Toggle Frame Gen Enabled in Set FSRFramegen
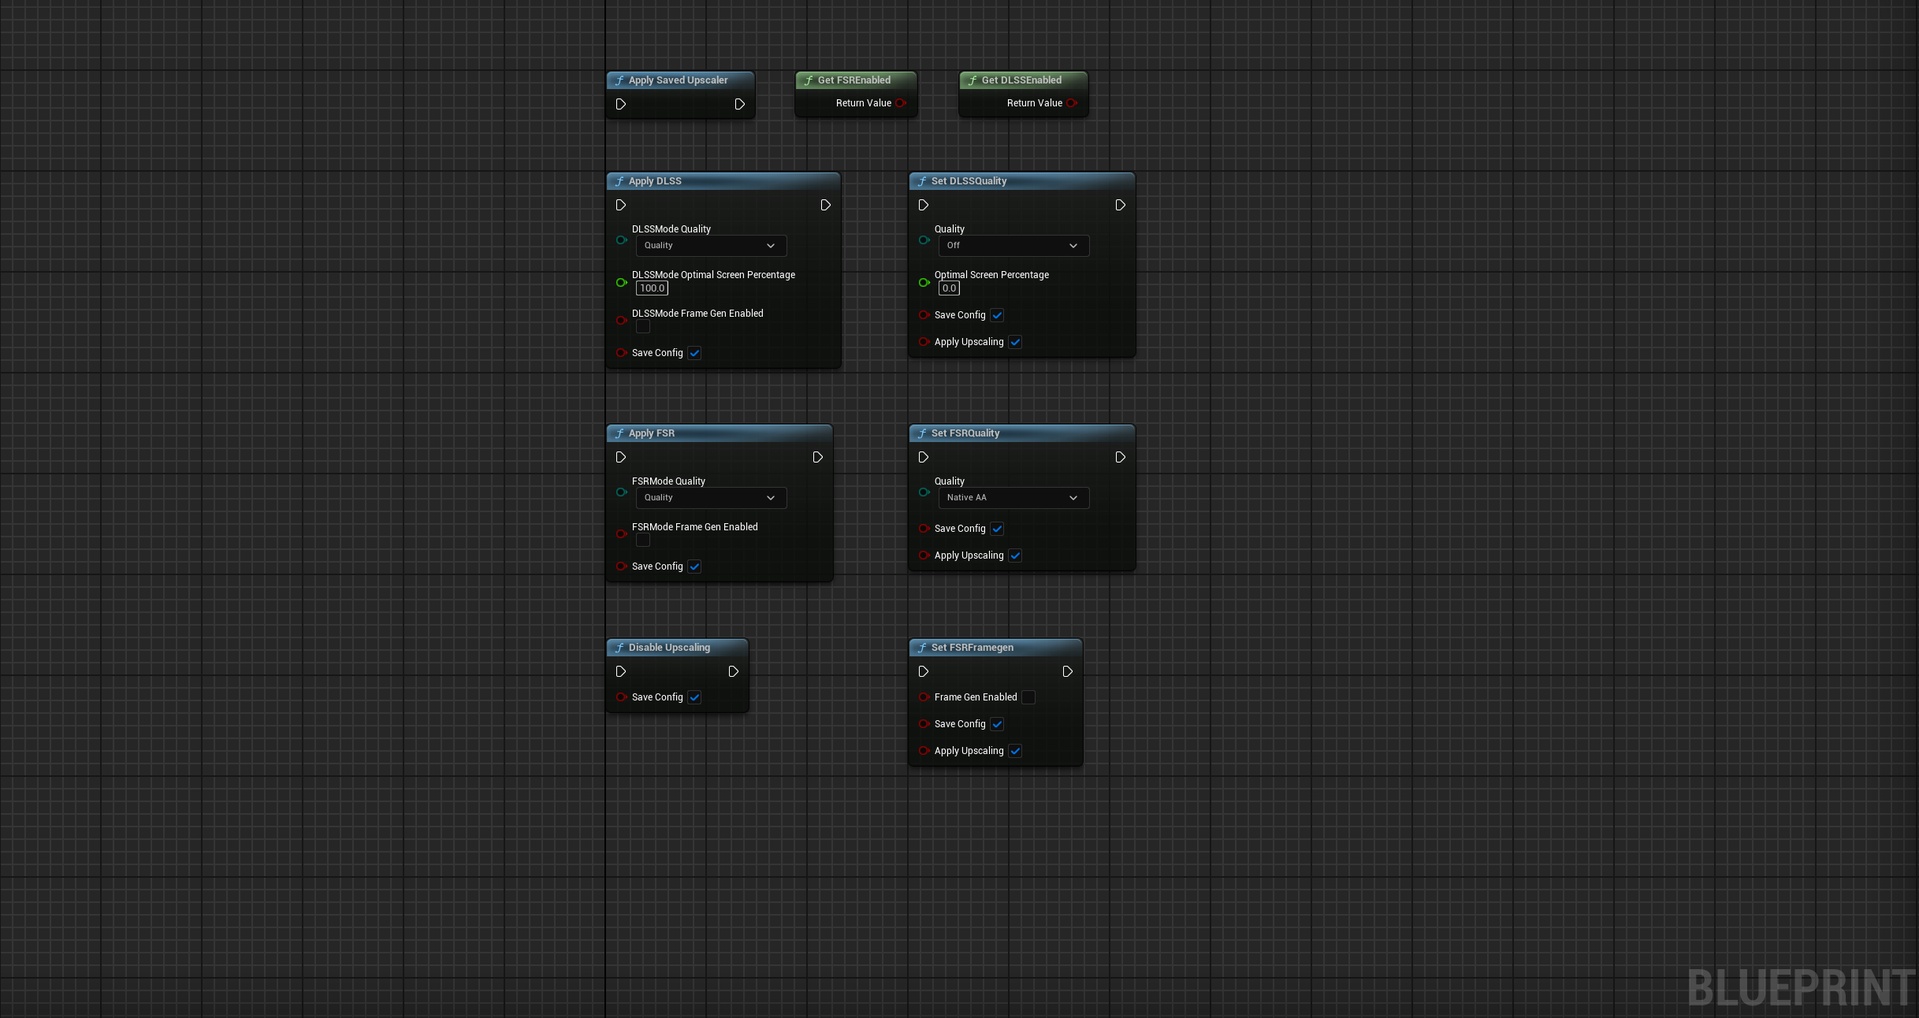This screenshot has width=1919, height=1018. pyautogui.click(x=1028, y=698)
